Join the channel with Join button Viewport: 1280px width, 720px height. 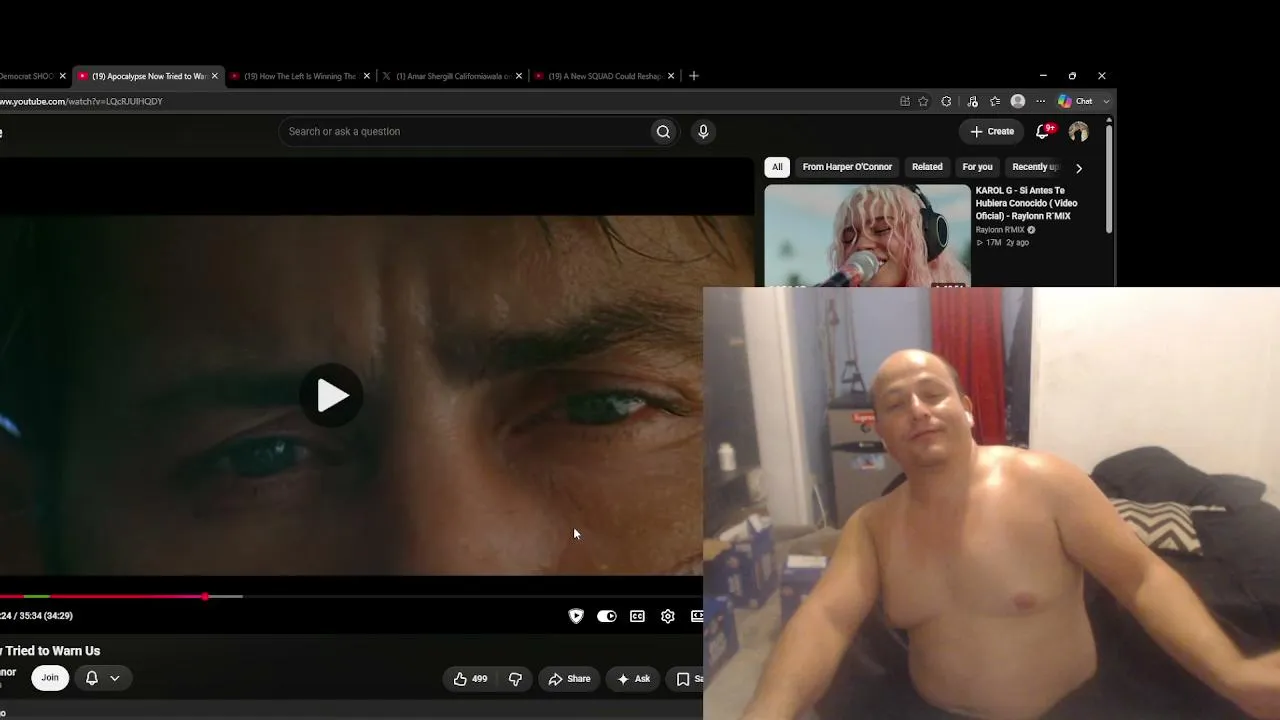[50, 678]
